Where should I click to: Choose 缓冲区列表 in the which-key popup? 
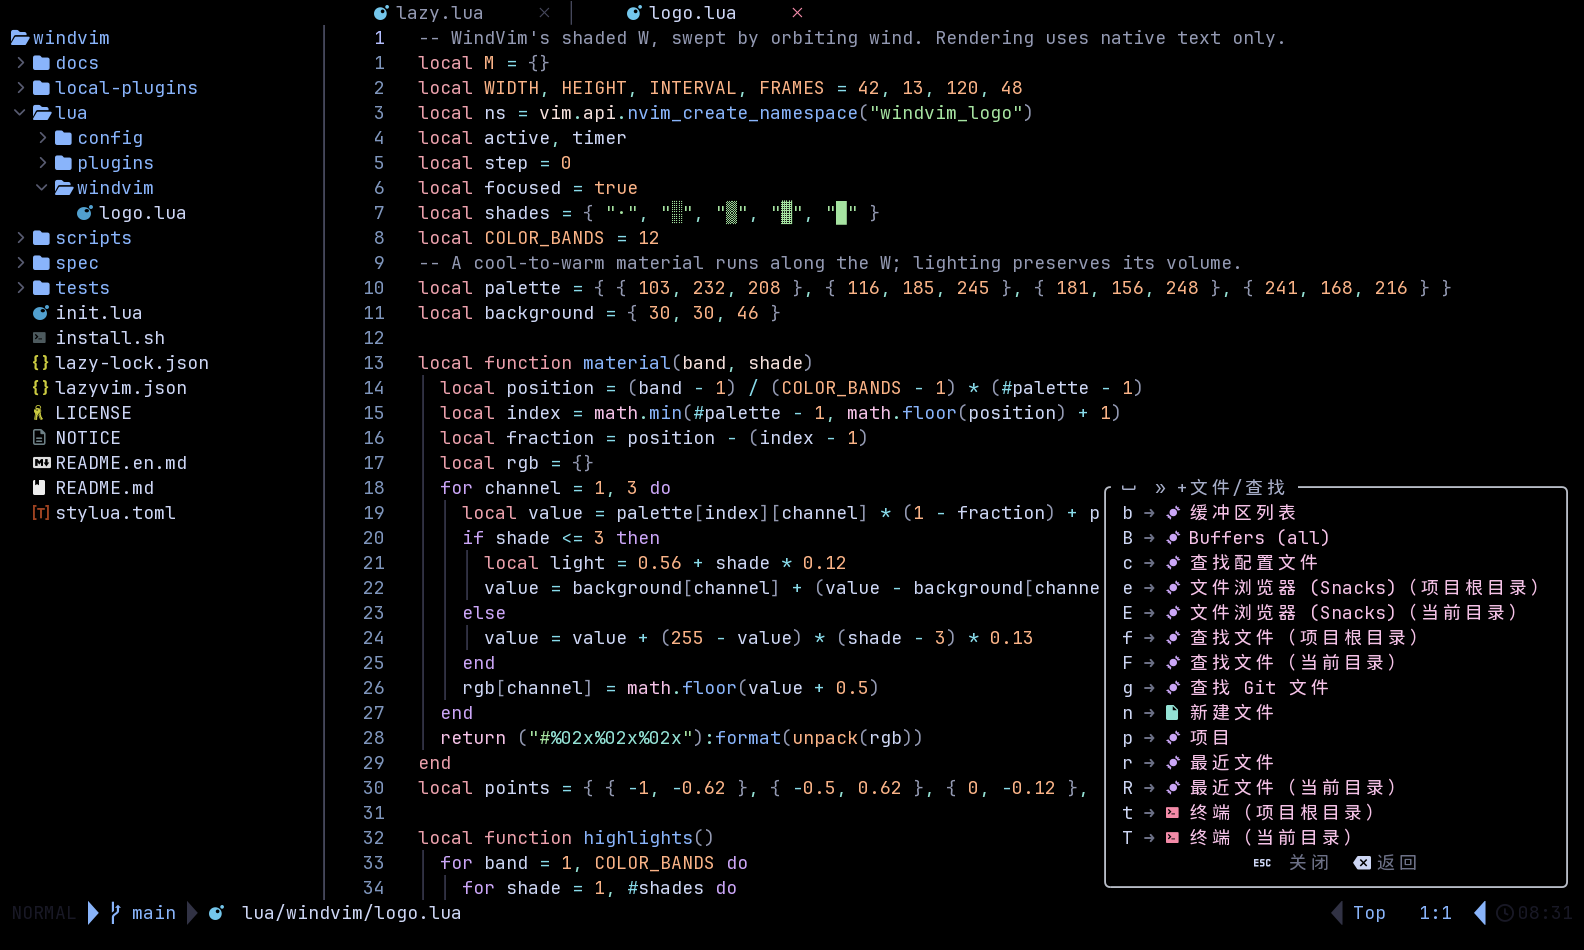1242,513
